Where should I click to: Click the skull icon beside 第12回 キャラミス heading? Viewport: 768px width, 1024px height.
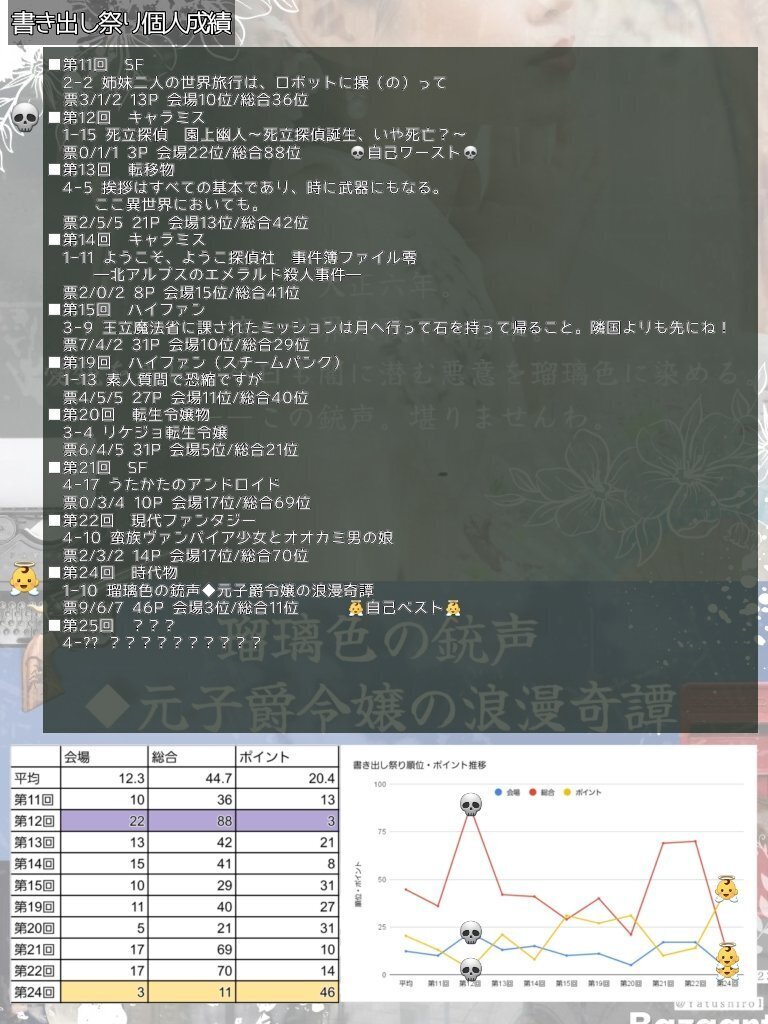point(24,118)
